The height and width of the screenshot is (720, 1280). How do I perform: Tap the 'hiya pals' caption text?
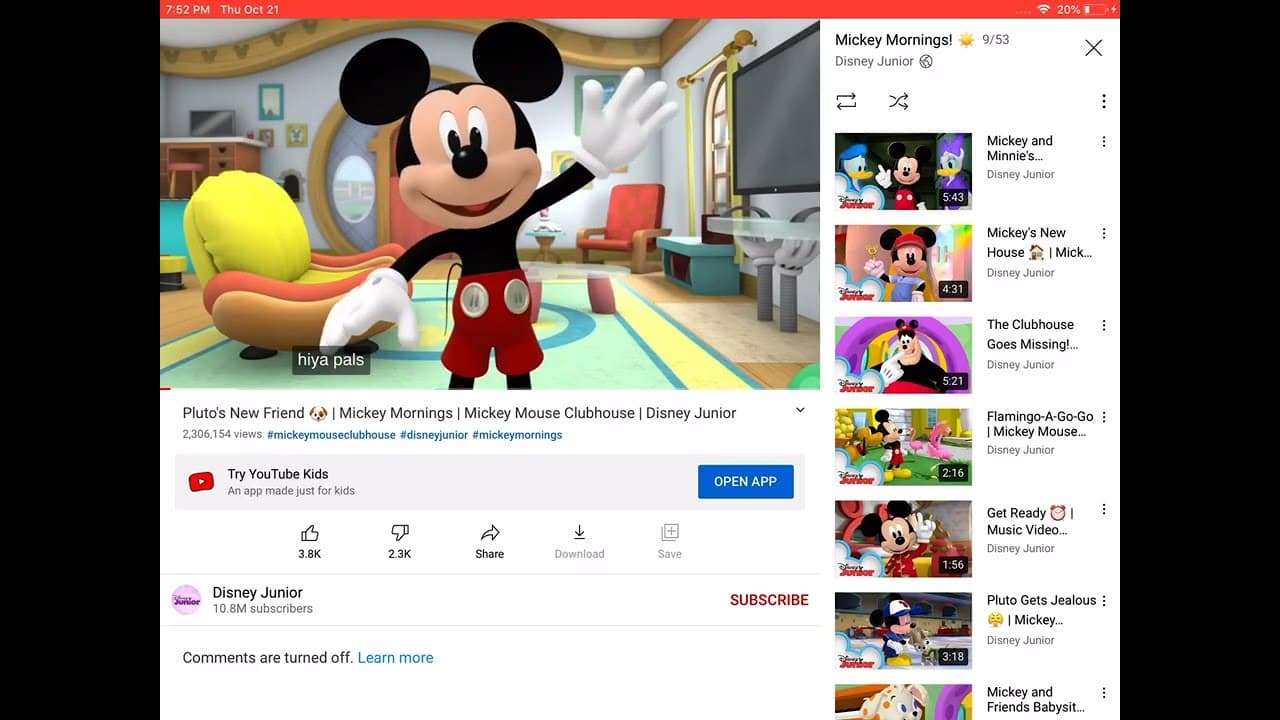(331, 360)
